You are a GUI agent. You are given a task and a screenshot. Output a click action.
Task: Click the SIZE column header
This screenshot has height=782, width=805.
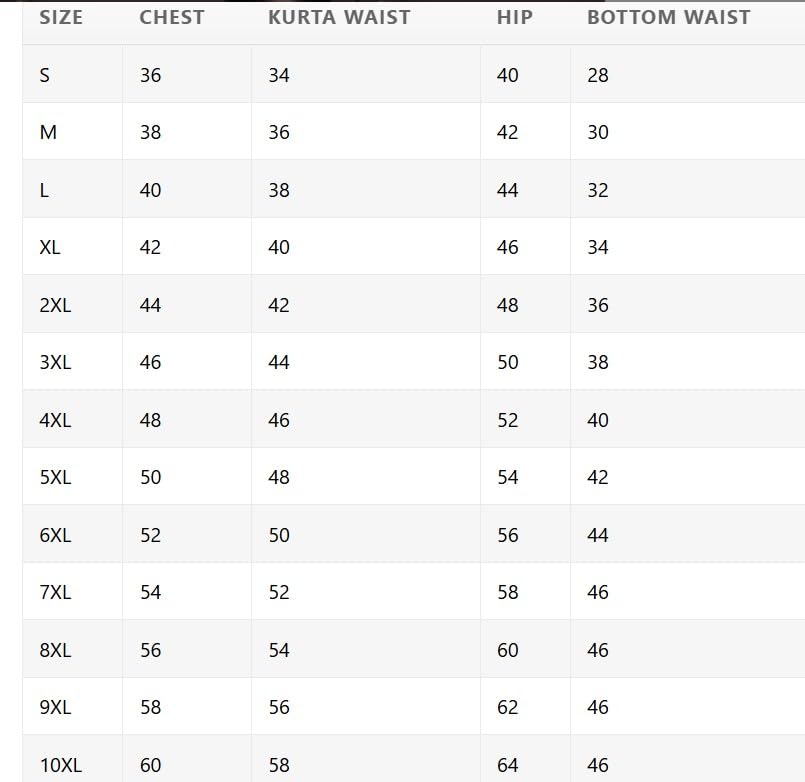(x=61, y=17)
